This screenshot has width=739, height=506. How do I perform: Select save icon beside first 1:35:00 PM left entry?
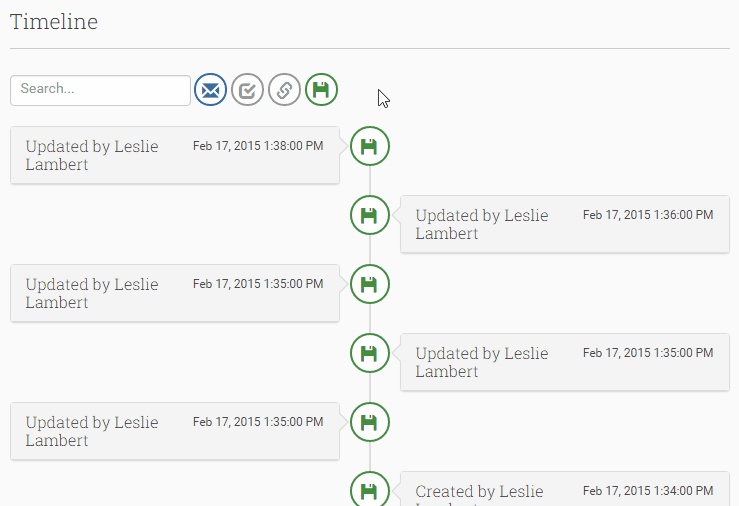click(x=370, y=284)
